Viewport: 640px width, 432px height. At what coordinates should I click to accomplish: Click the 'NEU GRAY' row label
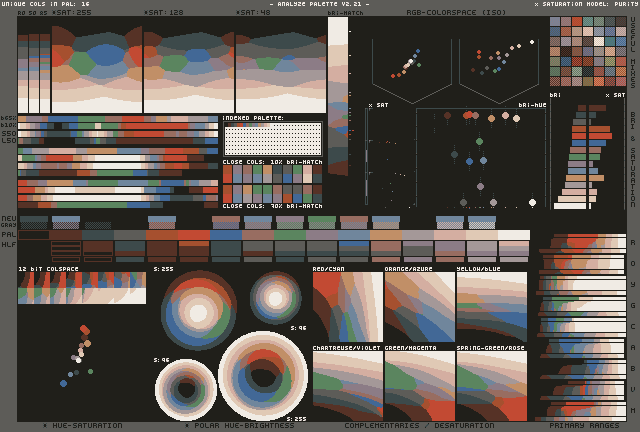point(9,222)
